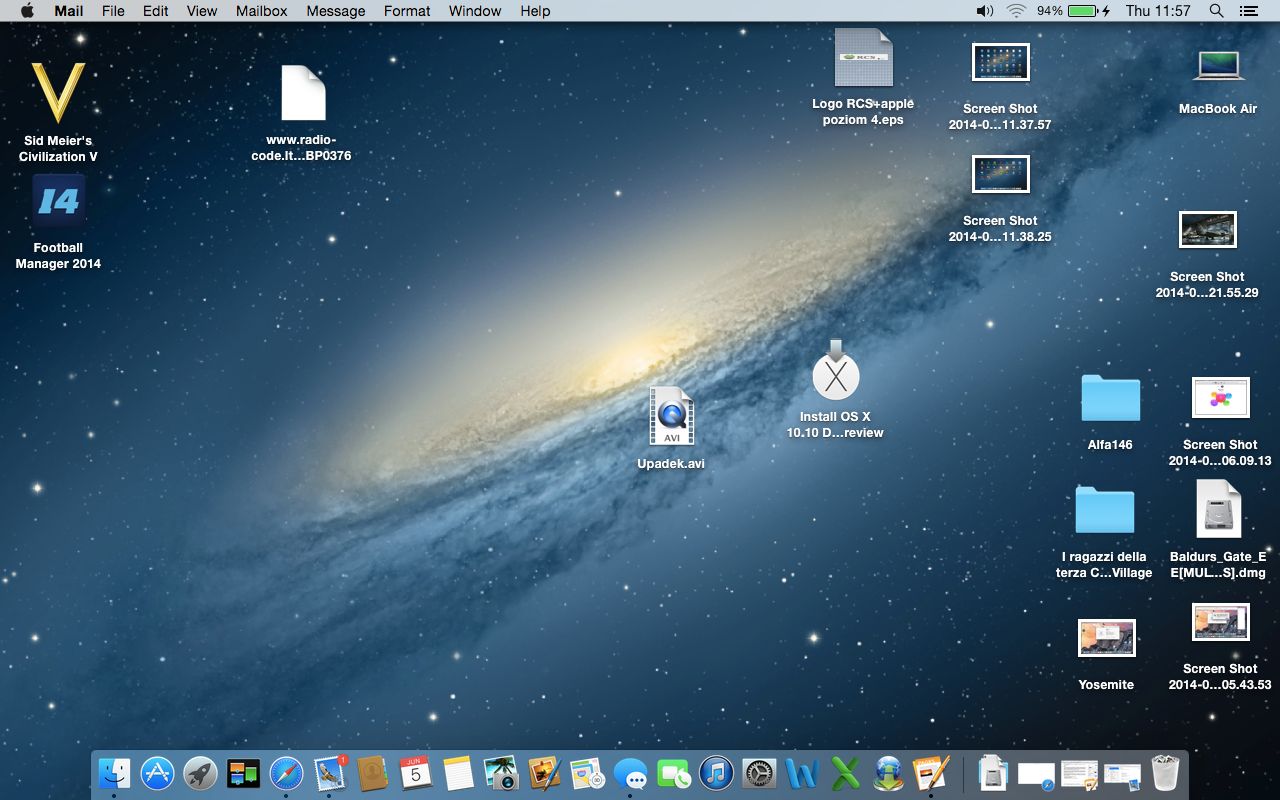The width and height of the screenshot is (1280, 800).
Task: Open the Edit menu
Action: [155, 11]
